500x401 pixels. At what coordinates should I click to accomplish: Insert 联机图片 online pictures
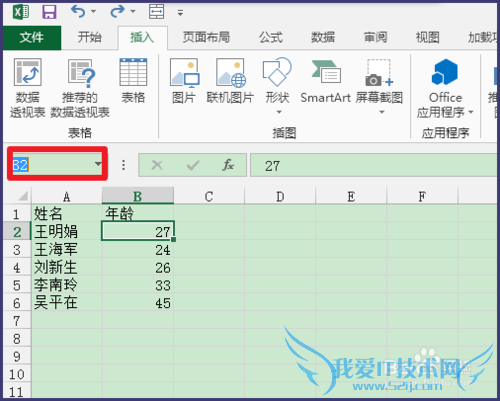pos(230,81)
